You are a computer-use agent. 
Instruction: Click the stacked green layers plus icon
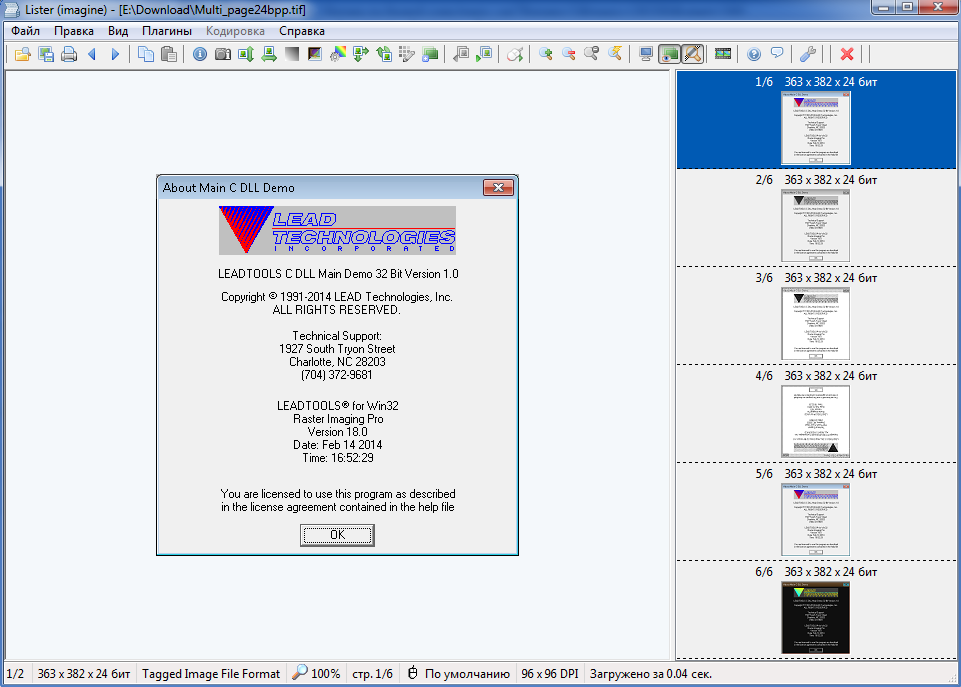coord(430,55)
